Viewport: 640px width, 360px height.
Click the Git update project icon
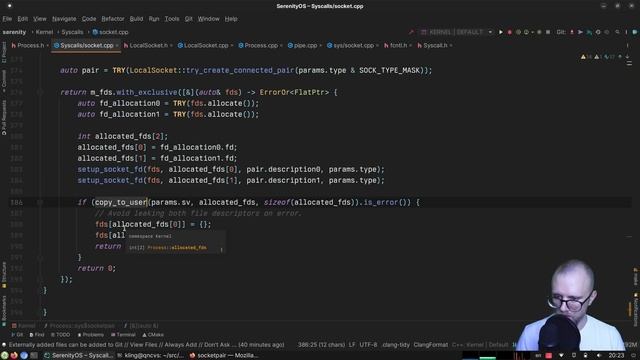pos(571,32)
